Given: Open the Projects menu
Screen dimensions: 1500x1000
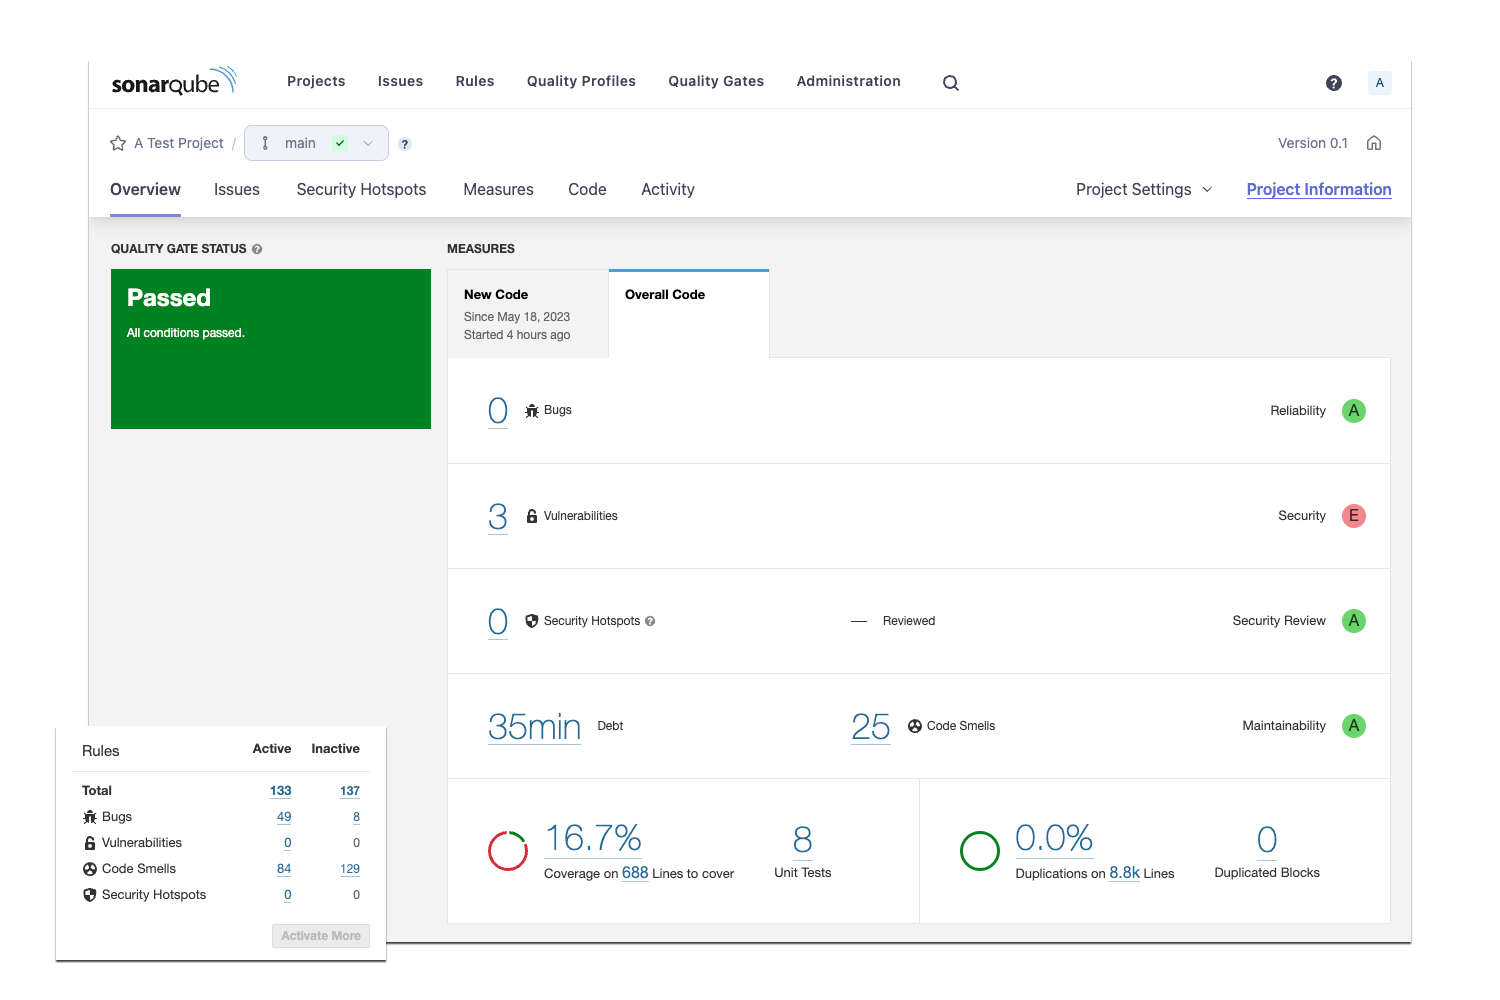Looking at the screenshot, I should tap(316, 81).
